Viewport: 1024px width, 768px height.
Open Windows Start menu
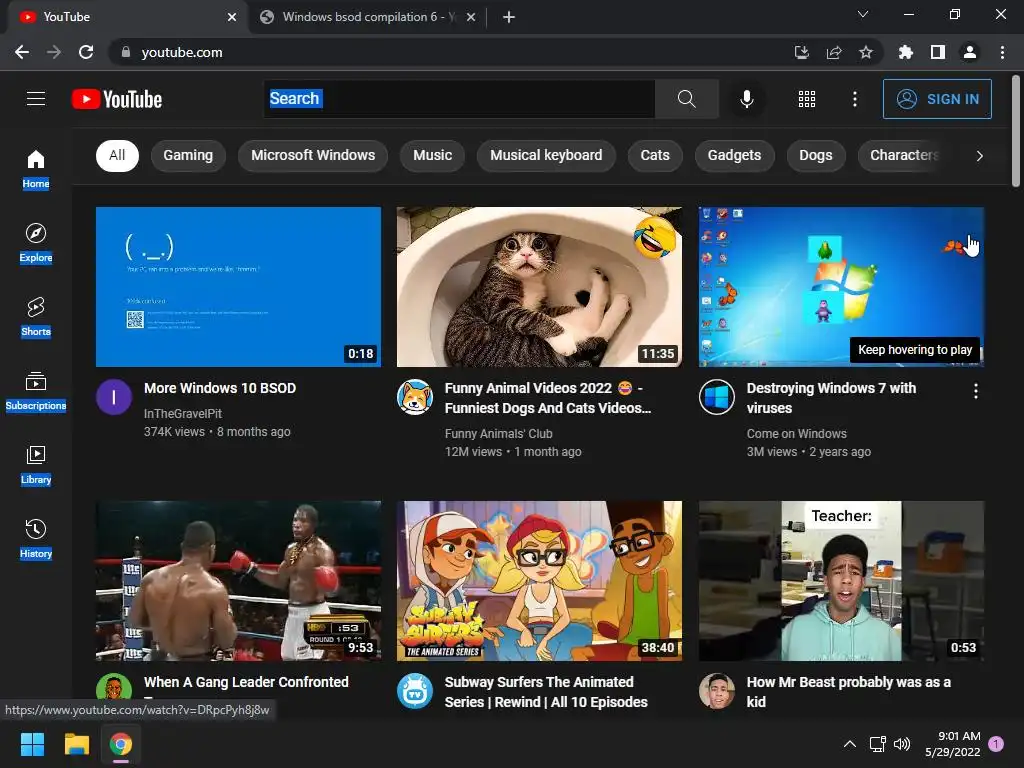(x=32, y=744)
